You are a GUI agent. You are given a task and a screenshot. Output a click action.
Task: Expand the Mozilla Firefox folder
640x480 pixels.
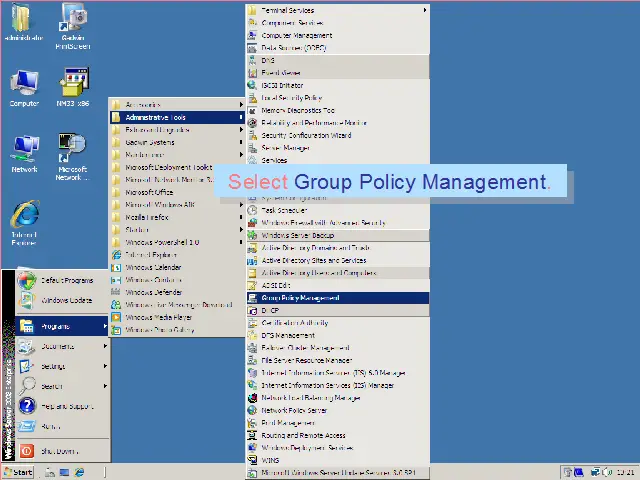[177, 217]
